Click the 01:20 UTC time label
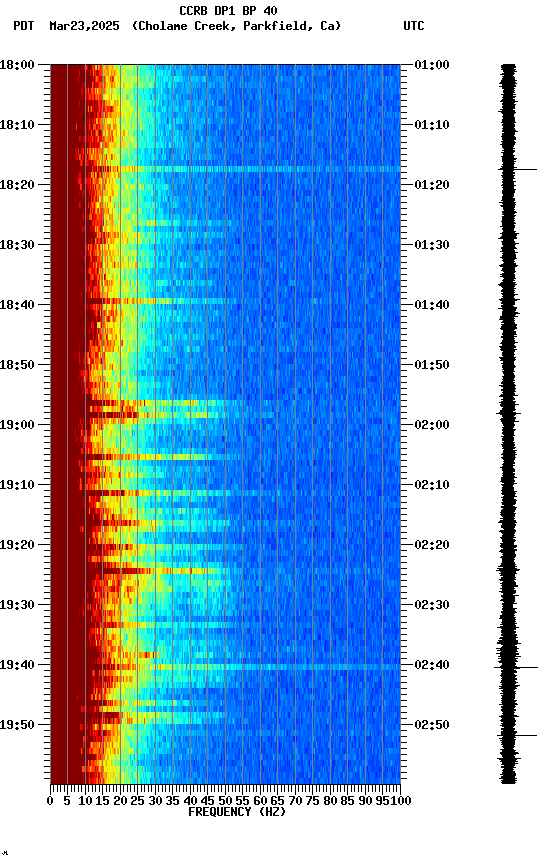 [x=432, y=185]
